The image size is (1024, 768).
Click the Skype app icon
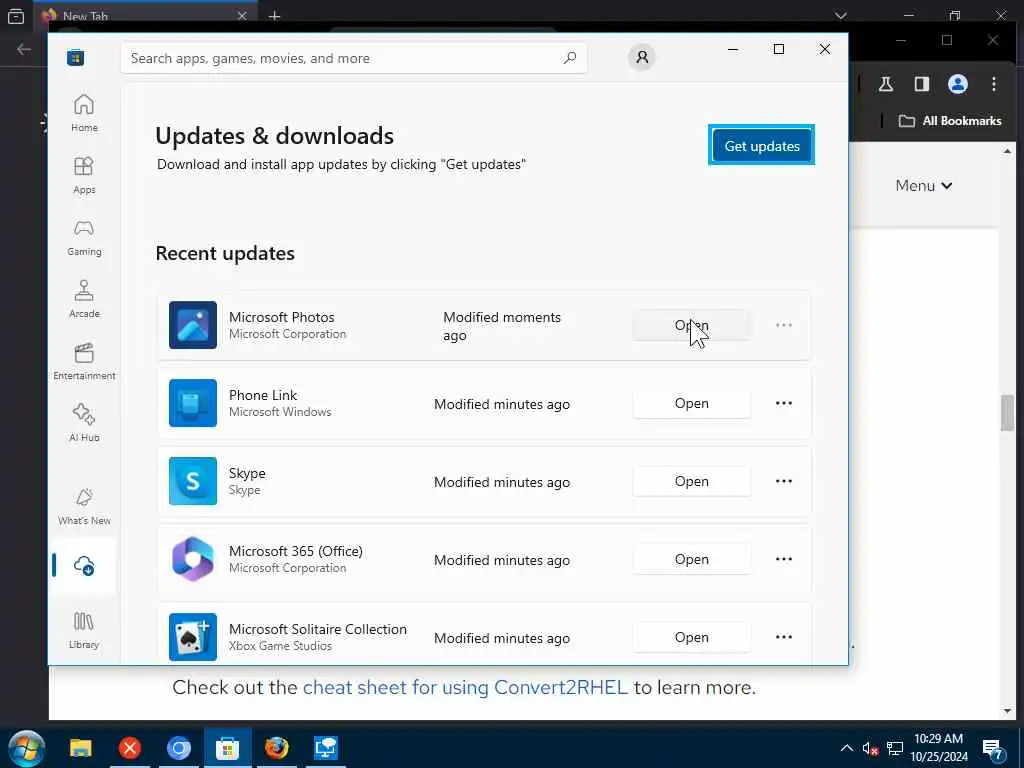[x=193, y=481]
